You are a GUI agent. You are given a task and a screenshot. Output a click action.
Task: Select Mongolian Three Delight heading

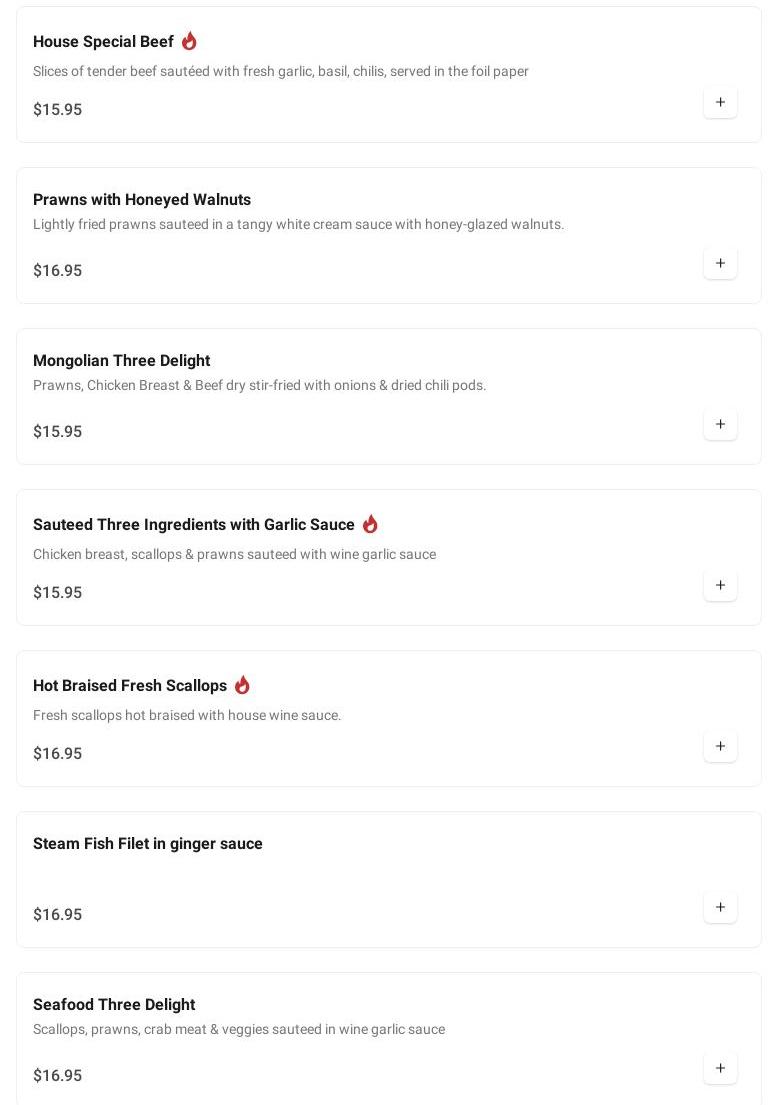pos(121,361)
